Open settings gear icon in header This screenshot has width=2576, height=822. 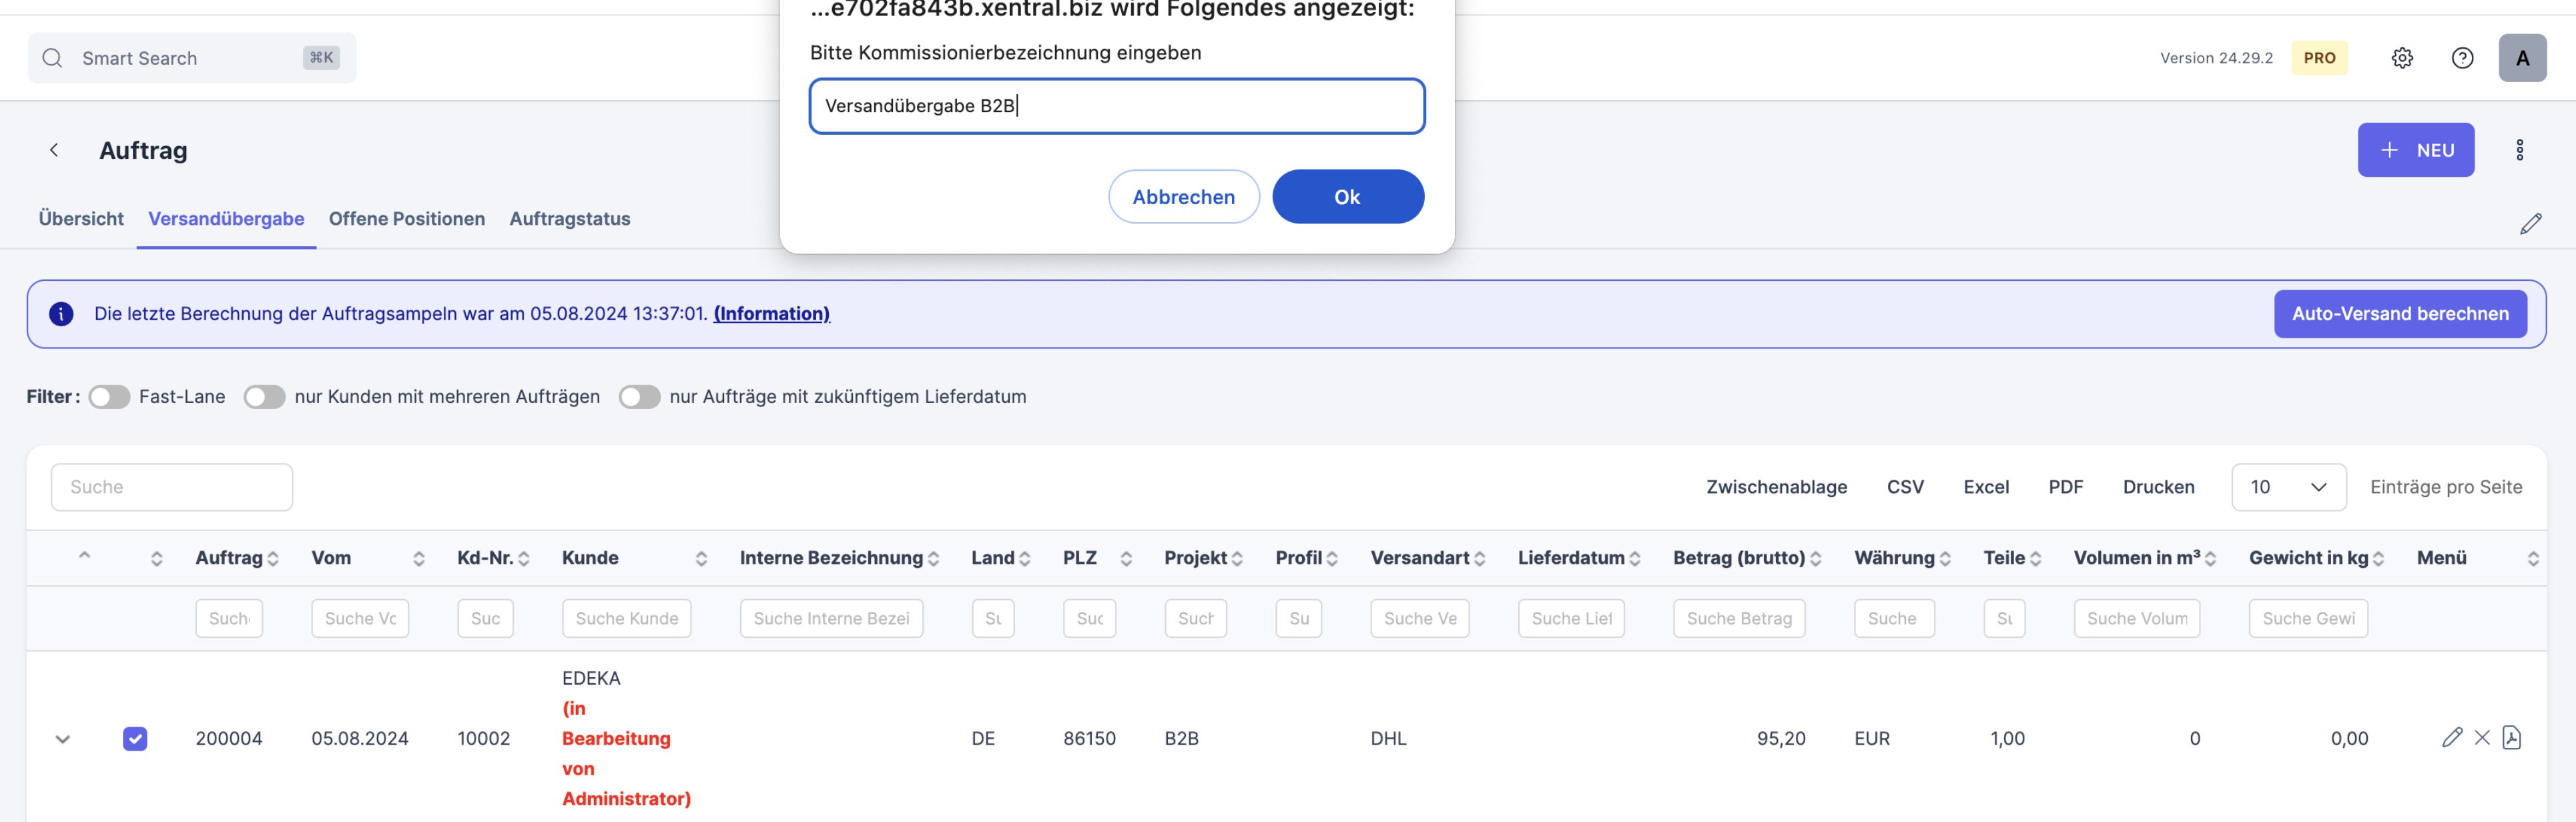(2402, 58)
